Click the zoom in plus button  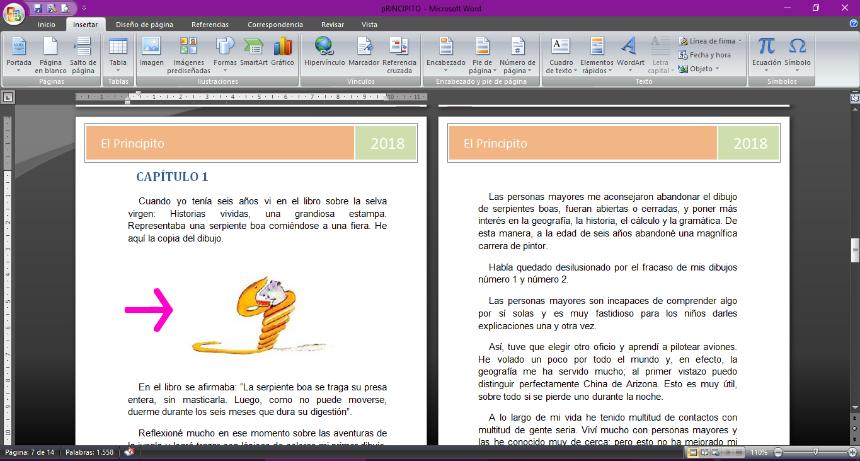pyautogui.click(x=852, y=453)
